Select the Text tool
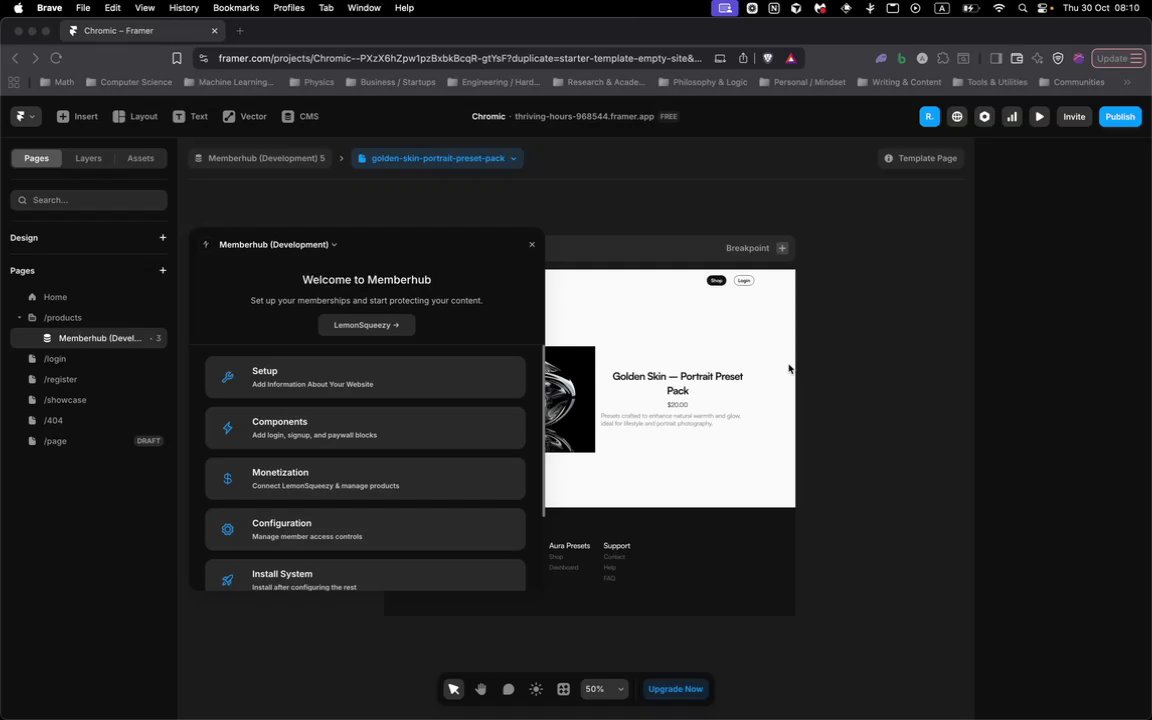This screenshot has height=720, width=1152. click(190, 116)
